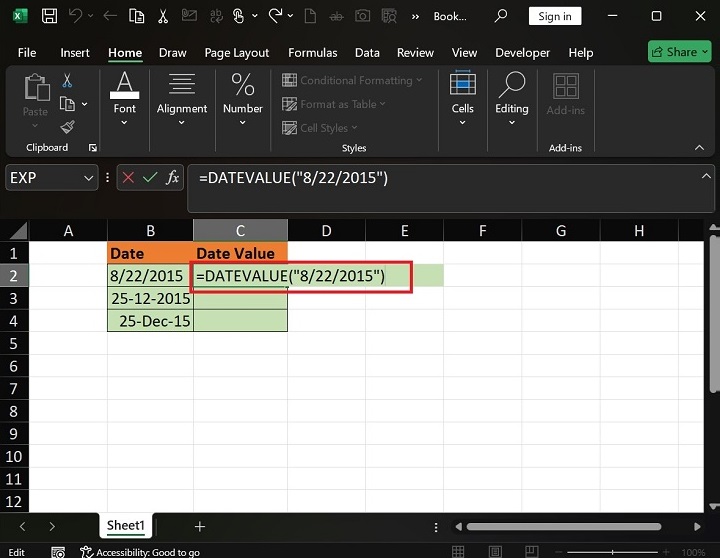720x558 pixels.
Task: Click the spelling abc icon in the title bar
Action: pyautogui.click(x=216, y=17)
